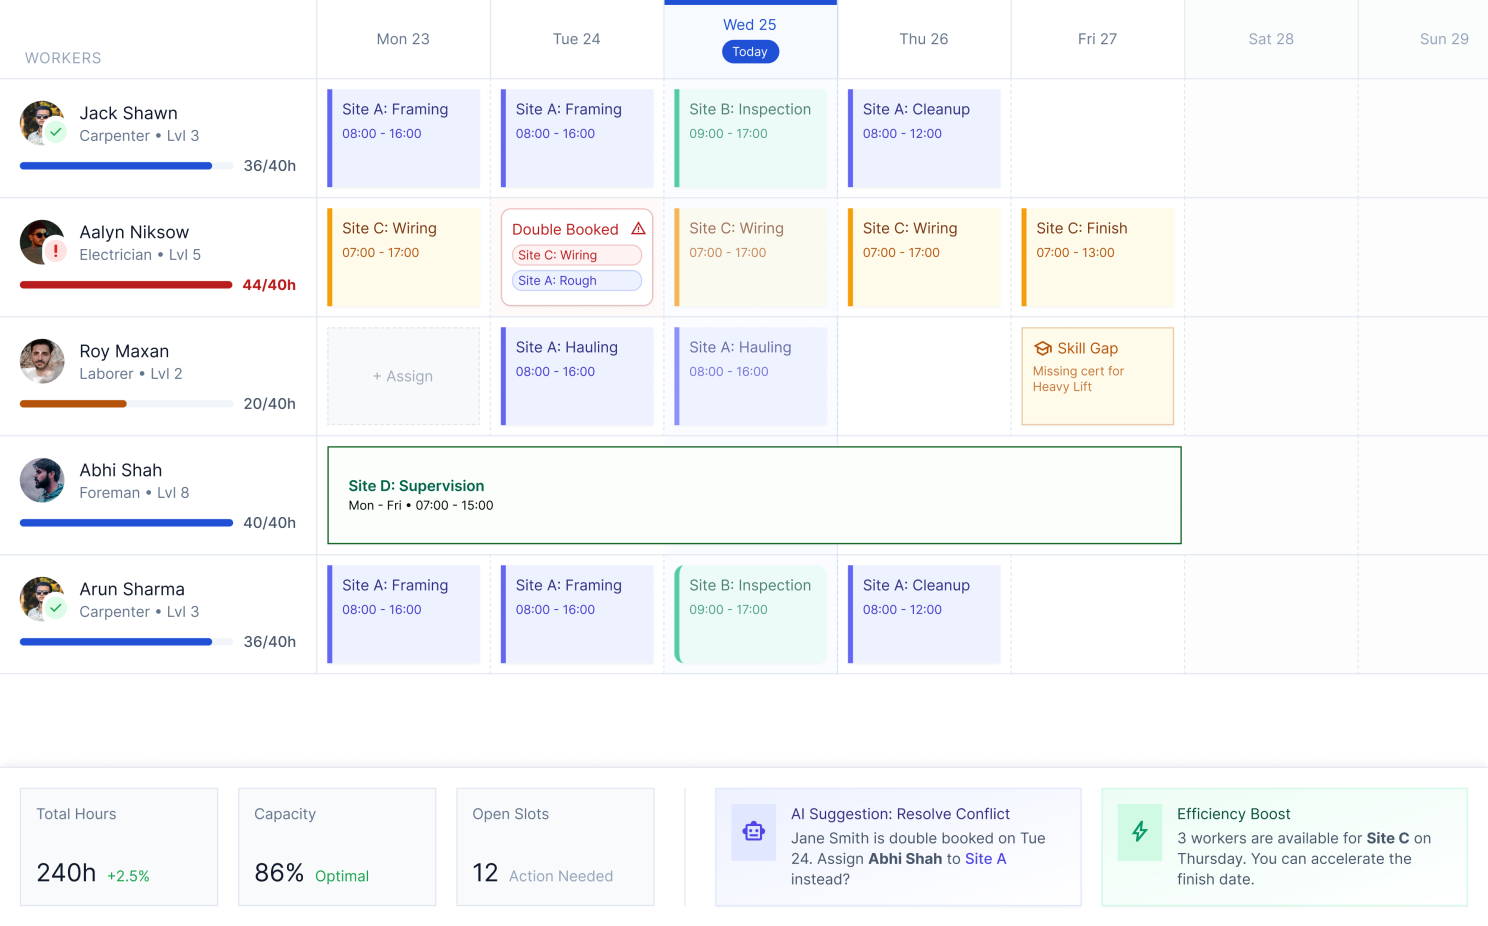Open Jack Shawn's Monday Site A: Framing shift
1488x926 pixels.
pyautogui.click(x=403, y=138)
